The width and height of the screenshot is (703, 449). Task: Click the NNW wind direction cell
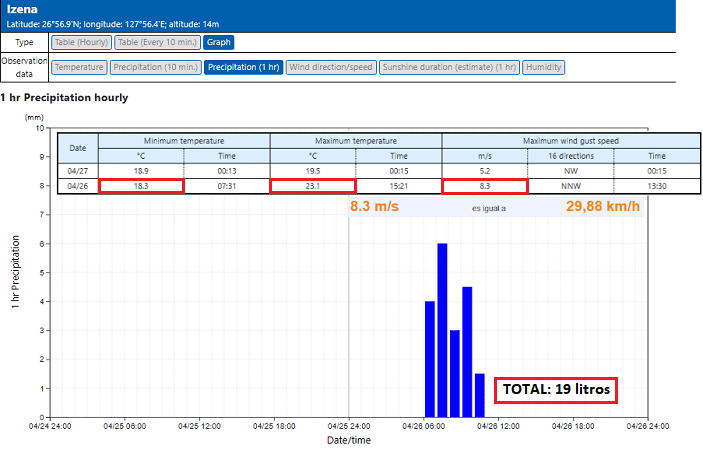pos(571,186)
